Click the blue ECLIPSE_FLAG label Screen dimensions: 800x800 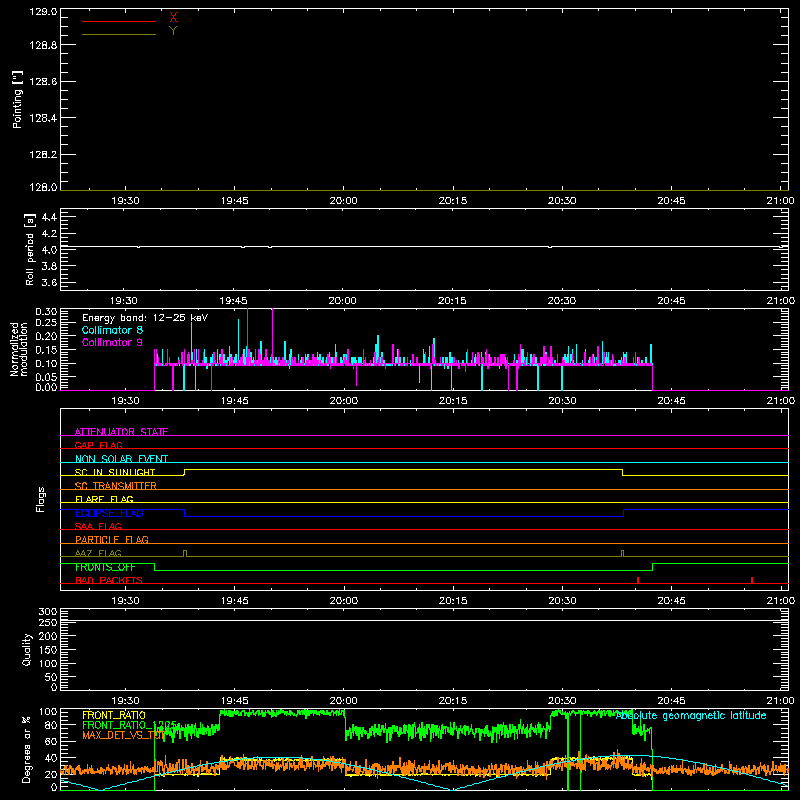(x=109, y=513)
